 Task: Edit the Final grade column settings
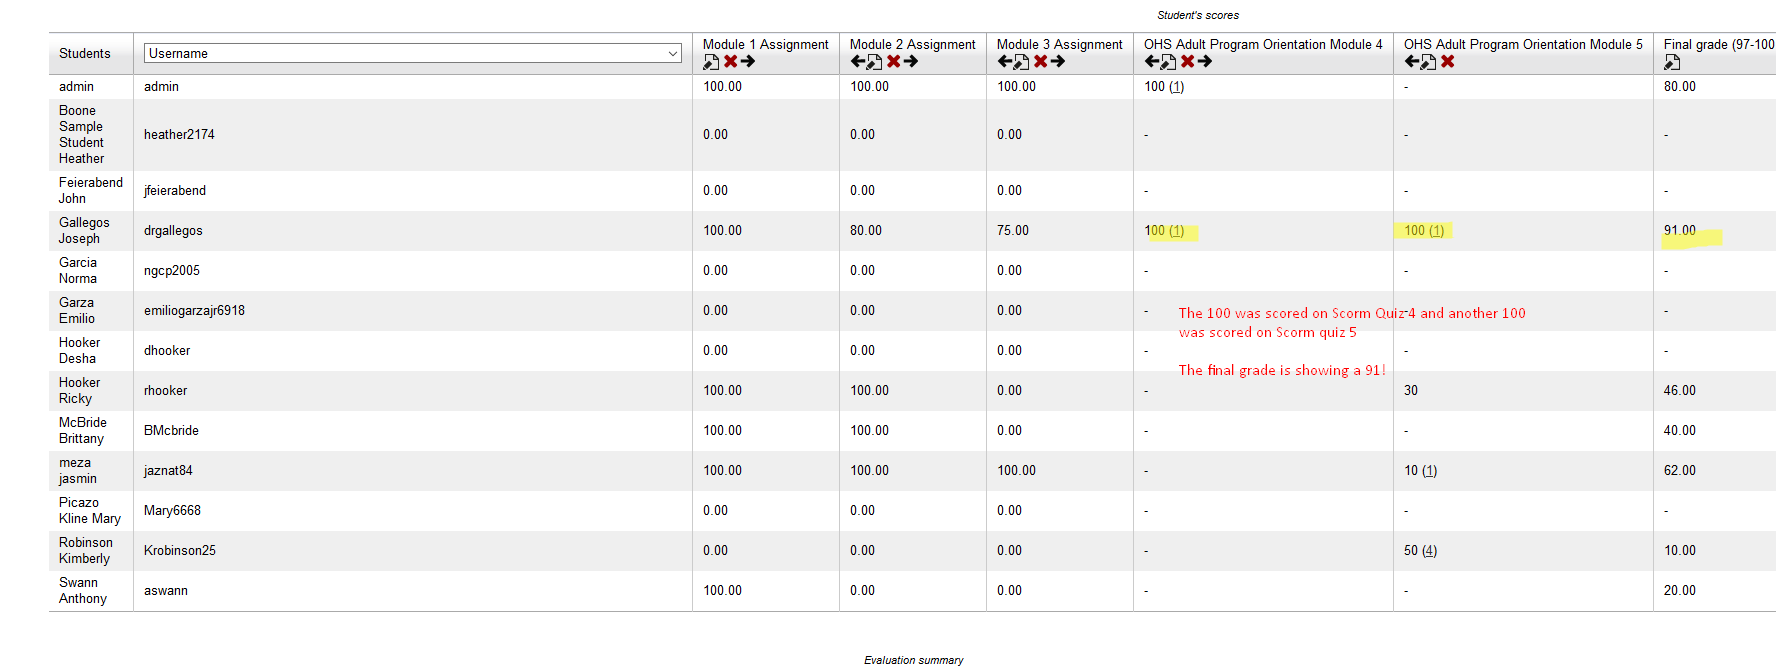tap(1672, 63)
